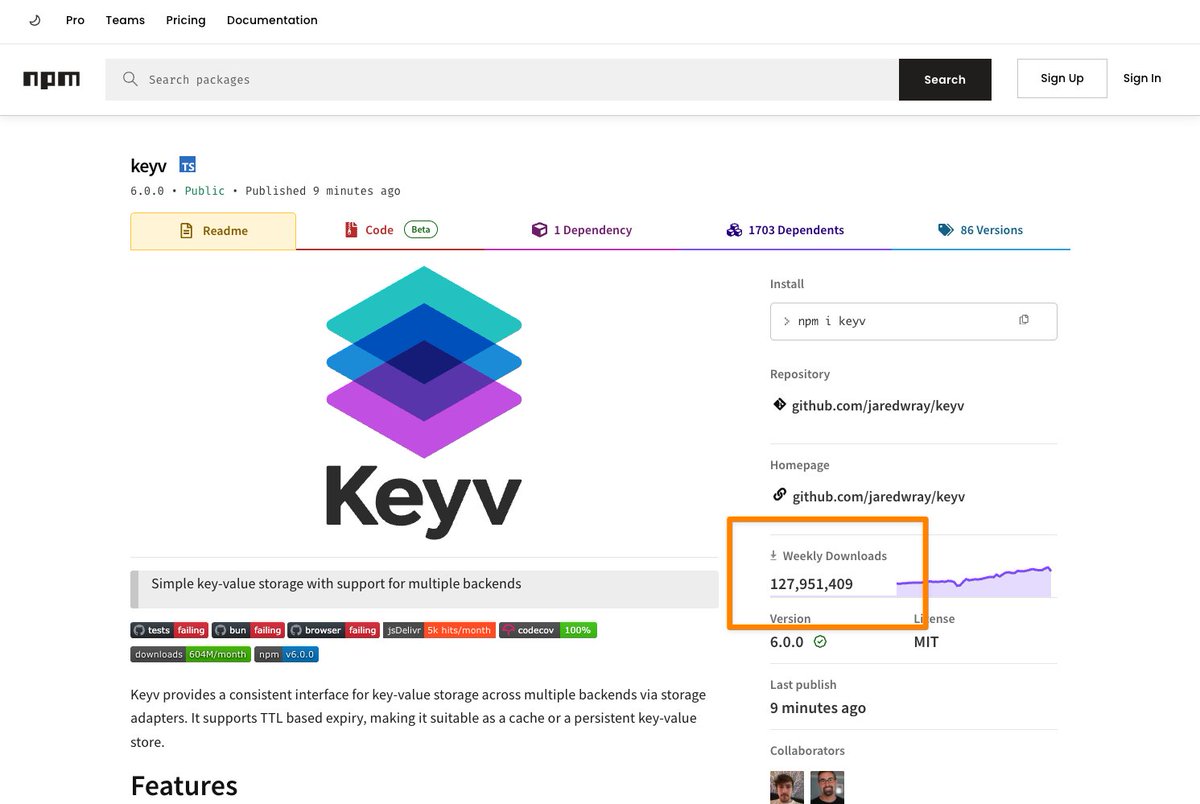This screenshot has width=1200, height=804.
Task: Open the Pro menu item
Action: (x=75, y=20)
